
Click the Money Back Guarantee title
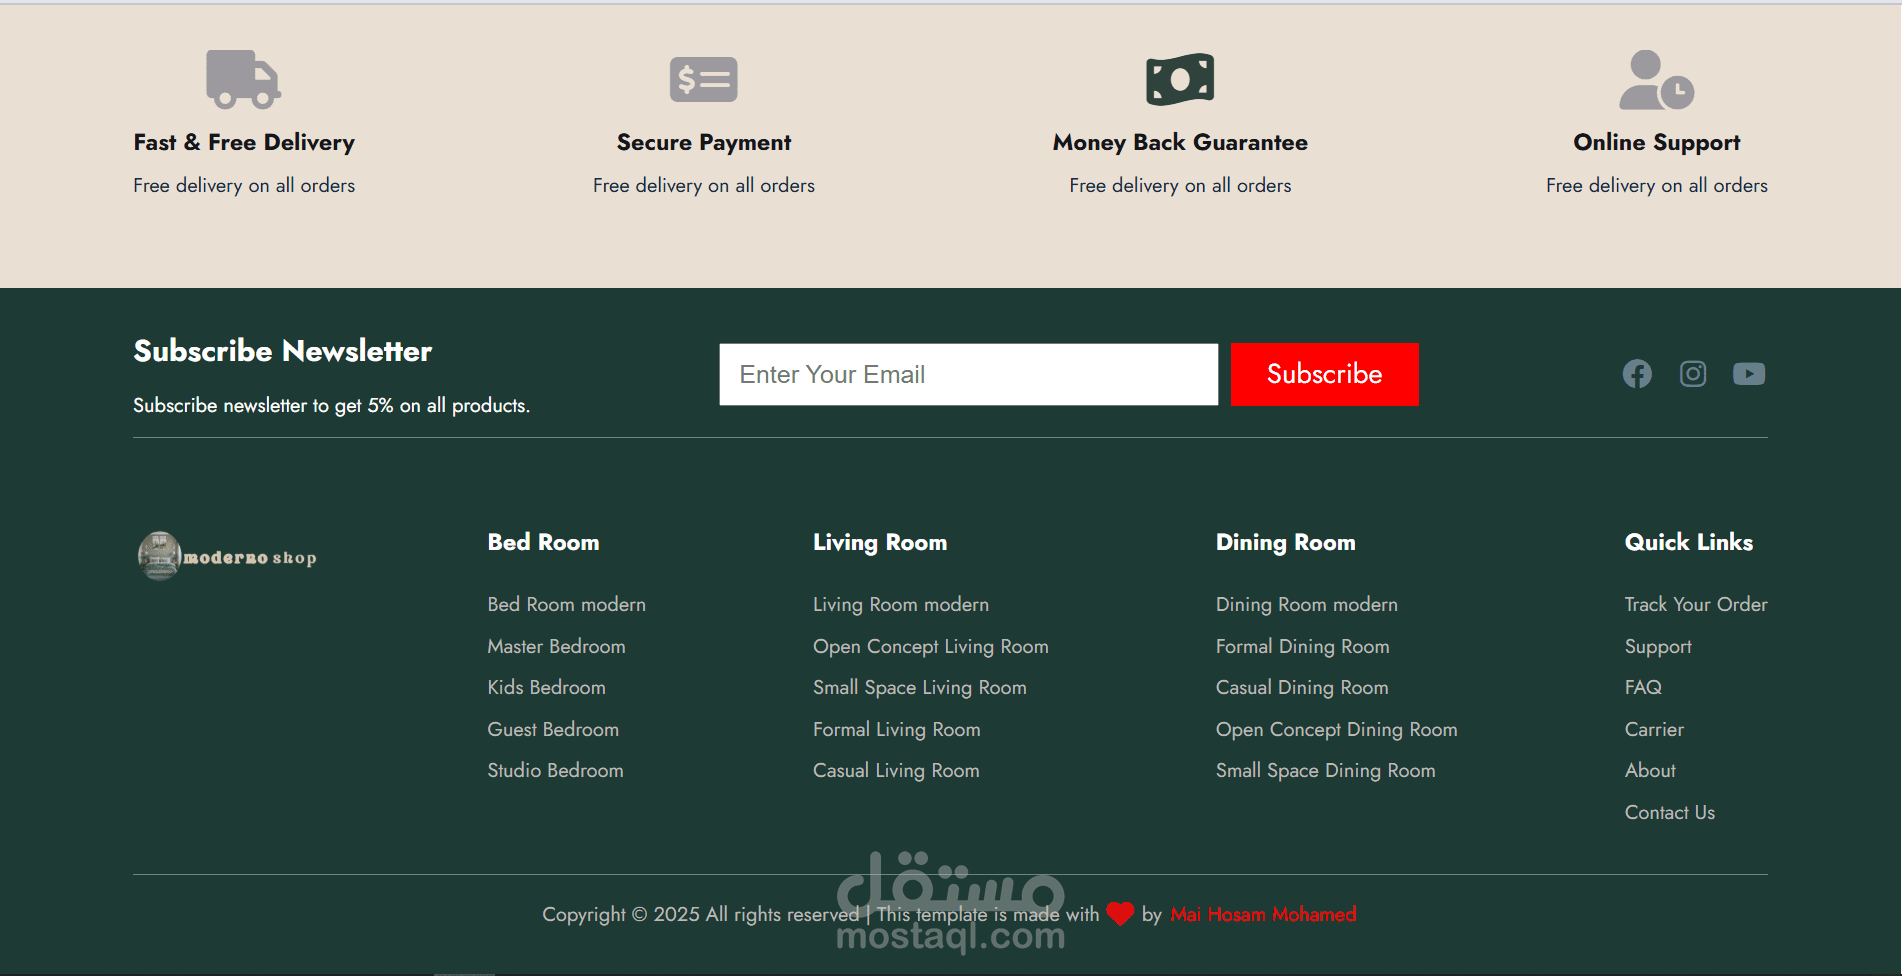tap(1180, 142)
